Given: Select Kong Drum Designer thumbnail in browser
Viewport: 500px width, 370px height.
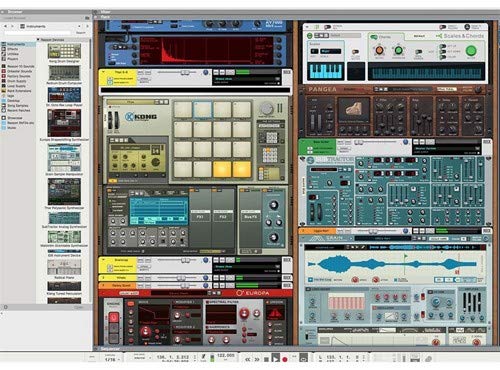Looking at the screenshot, I should pyautogui.click(x=64, y=51).
